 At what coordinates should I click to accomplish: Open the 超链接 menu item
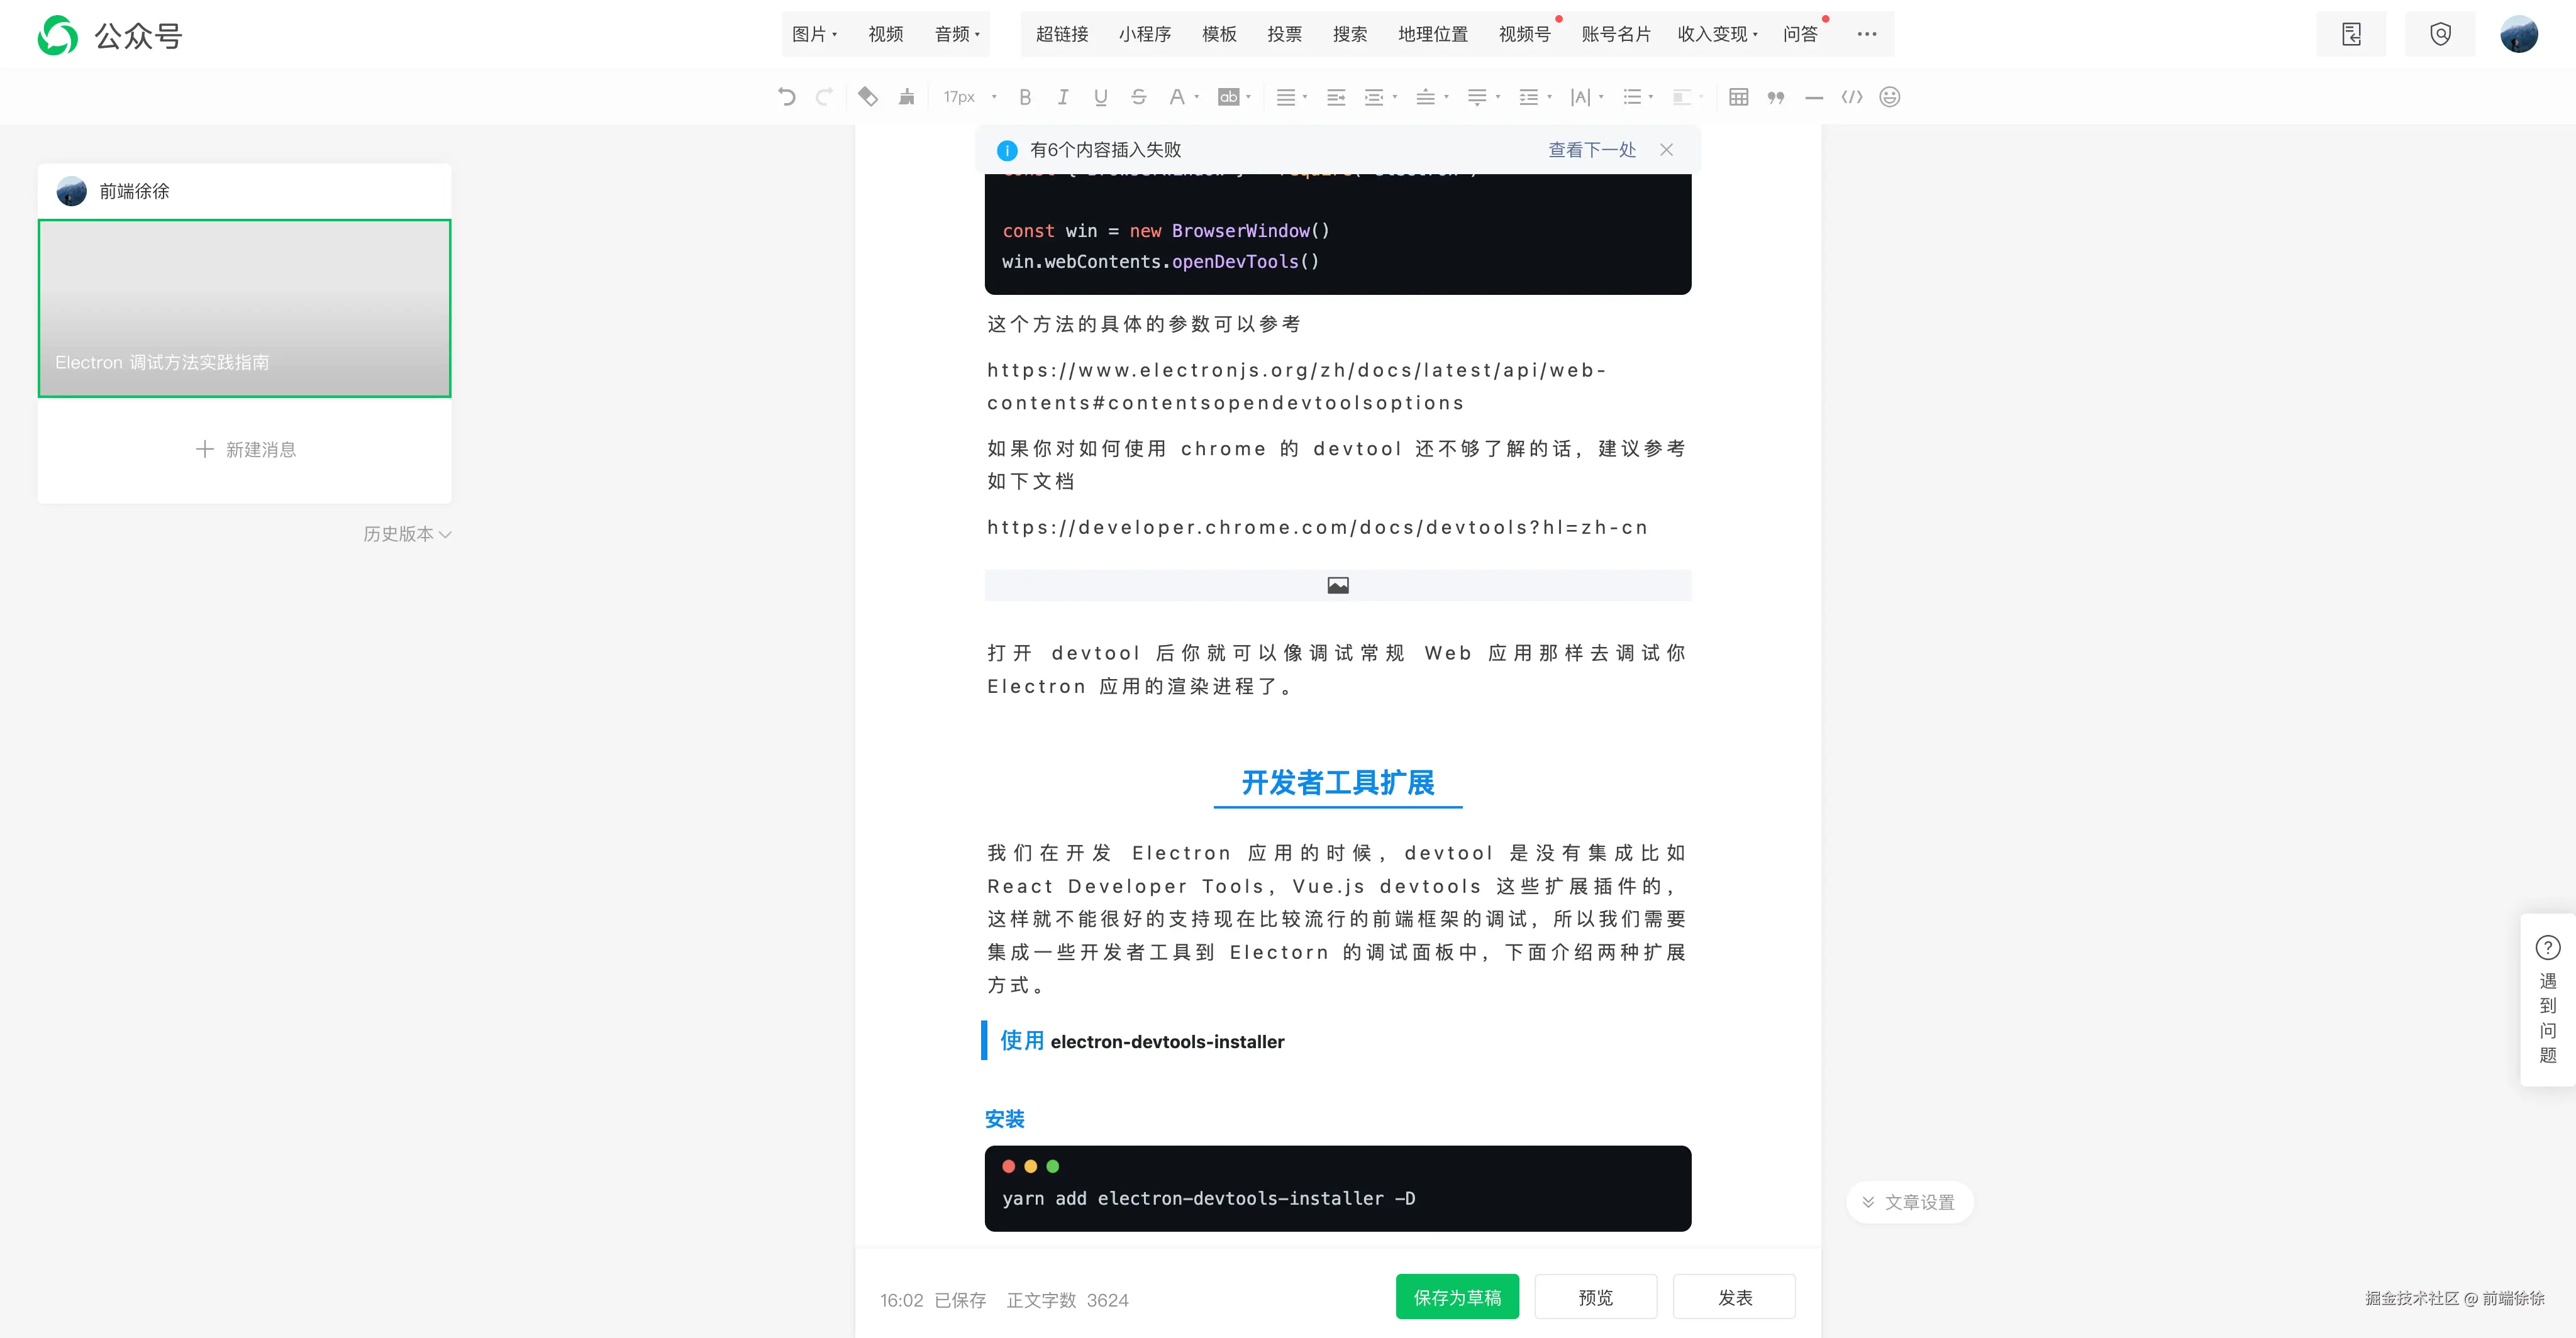tap(1061, 34)
